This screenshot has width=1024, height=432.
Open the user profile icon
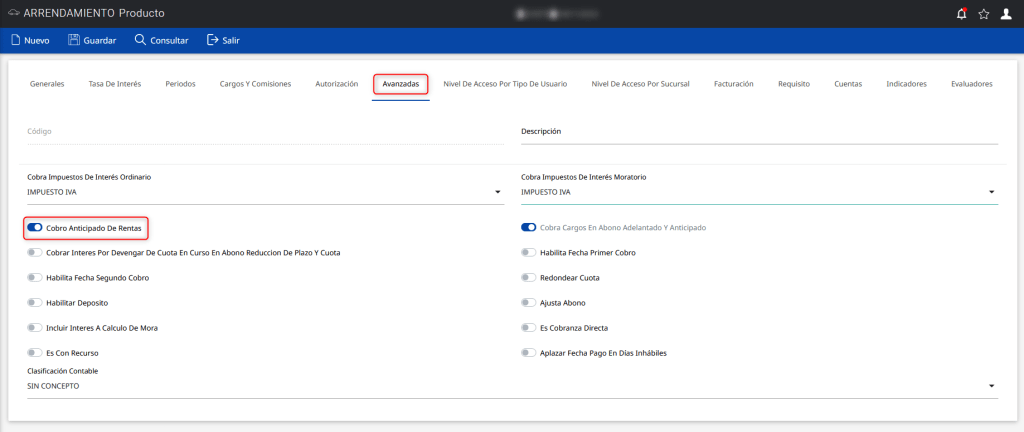tap(1007, 14)
